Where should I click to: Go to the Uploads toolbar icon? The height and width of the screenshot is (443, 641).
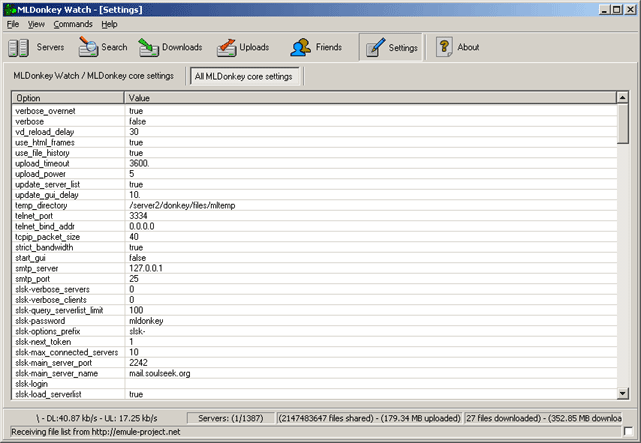pyautogui.click(x=226, y=47)
